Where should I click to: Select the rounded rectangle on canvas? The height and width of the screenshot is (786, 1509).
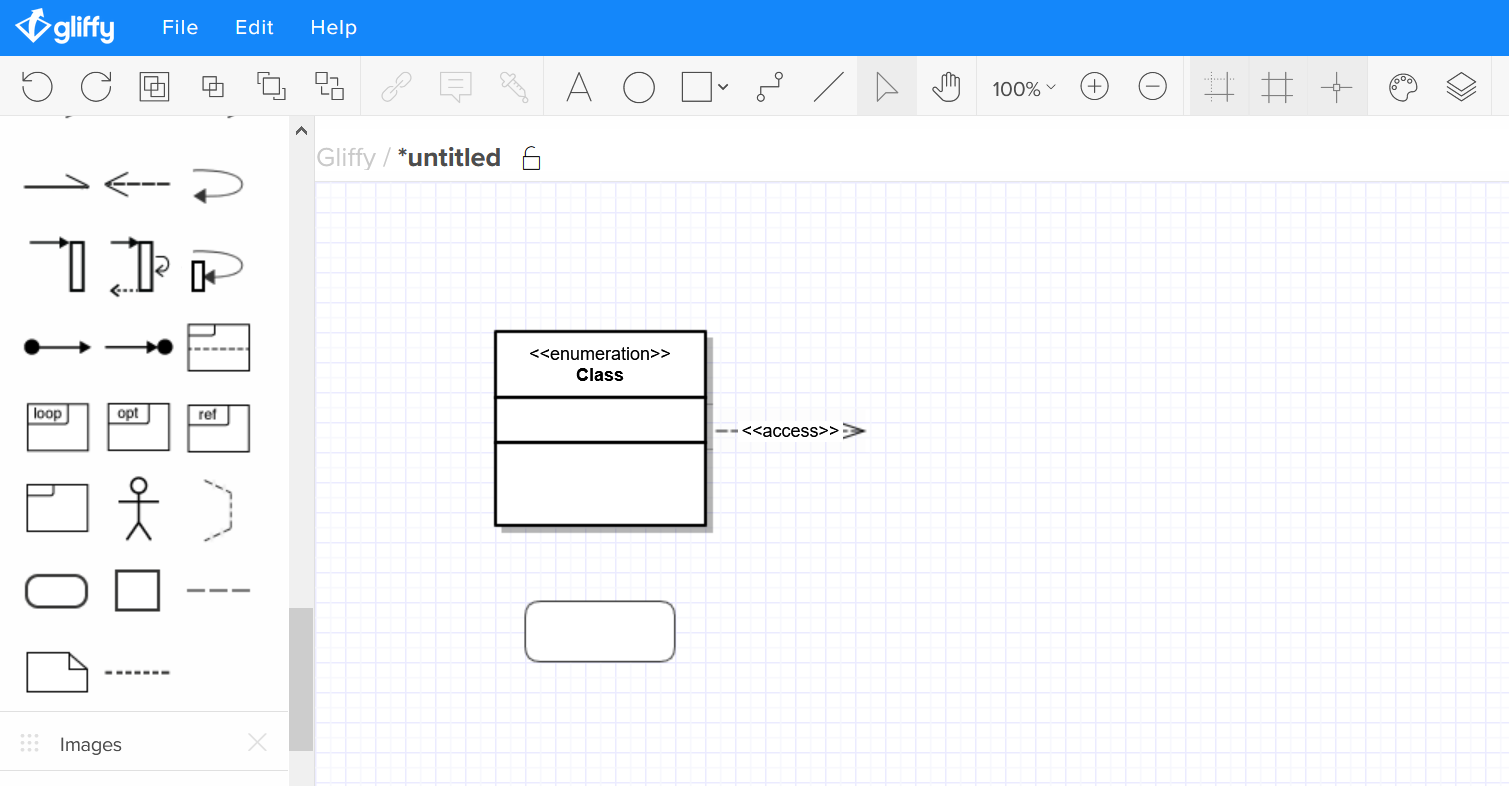tap(600, 631)
